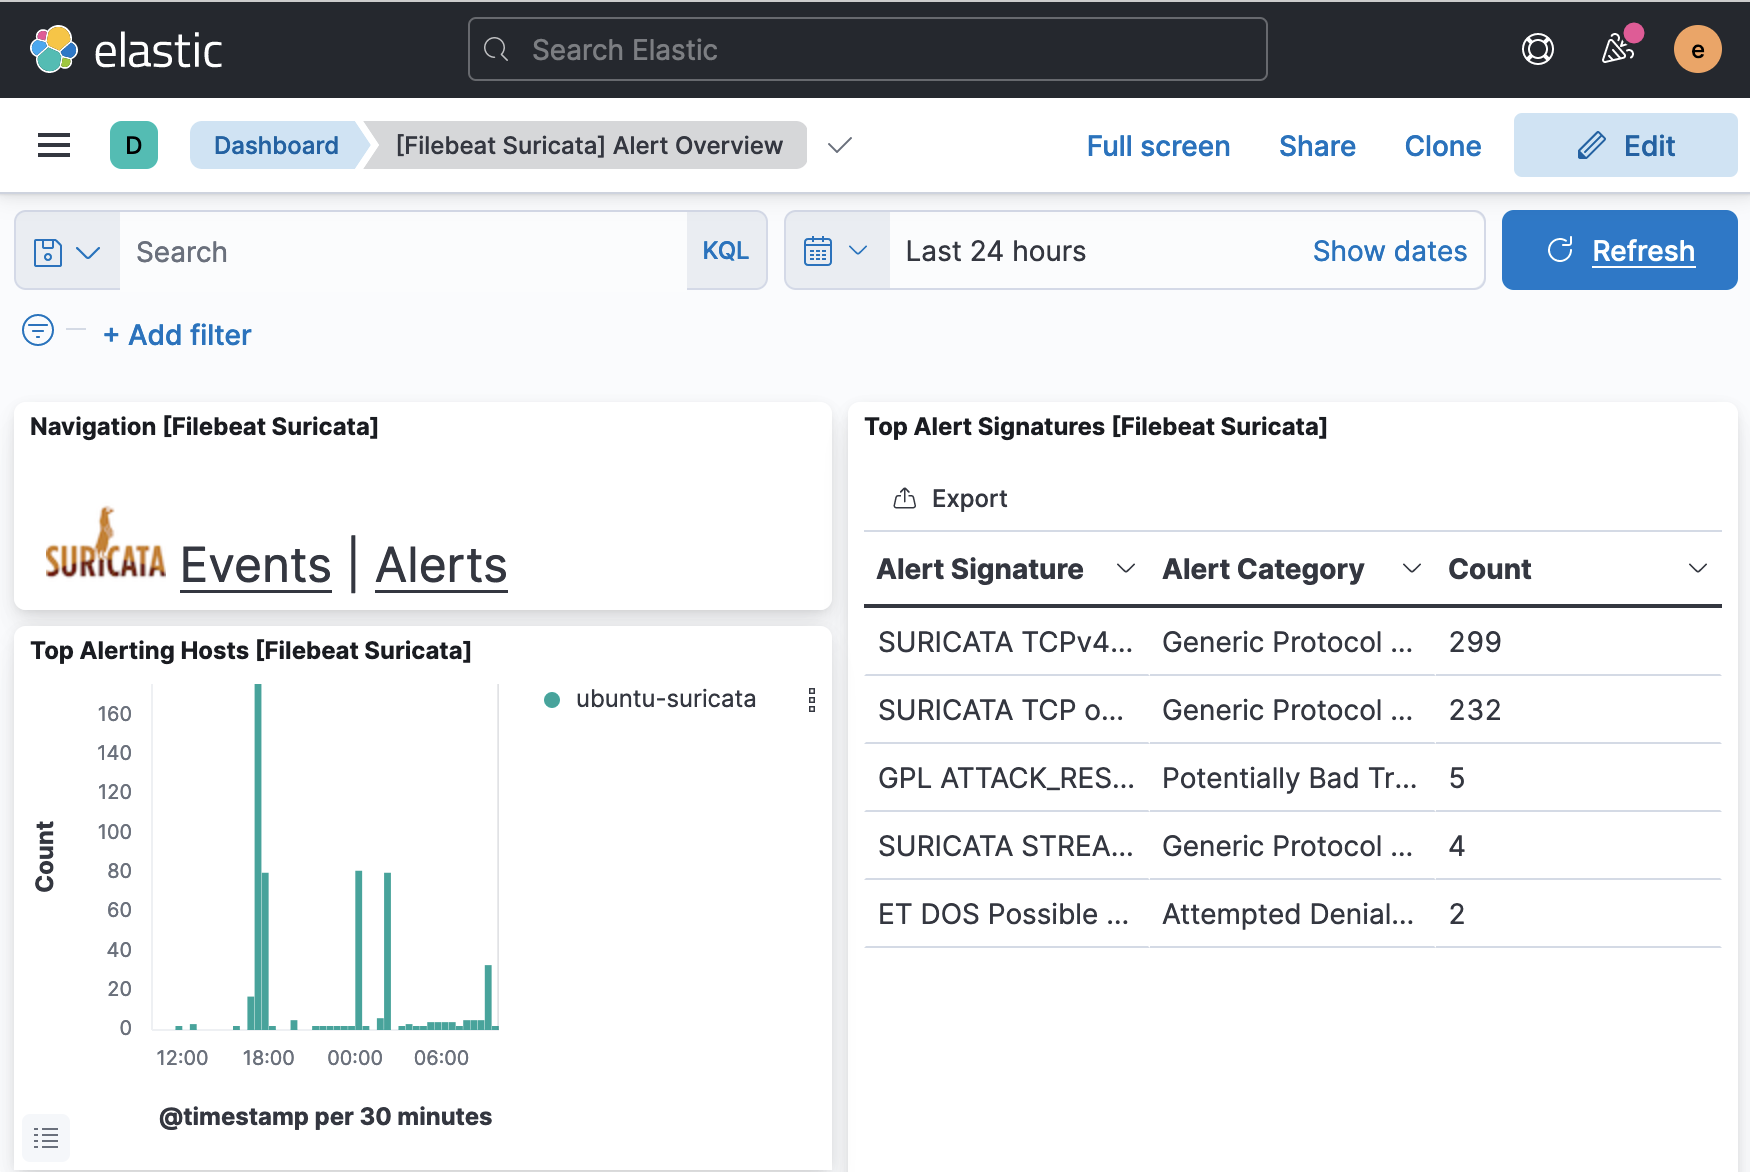Image resolution: width=1750 pixels, height=1172 pixels.
Task: Open the help lifebuoy menu
Action: [x=1537, y=49]
